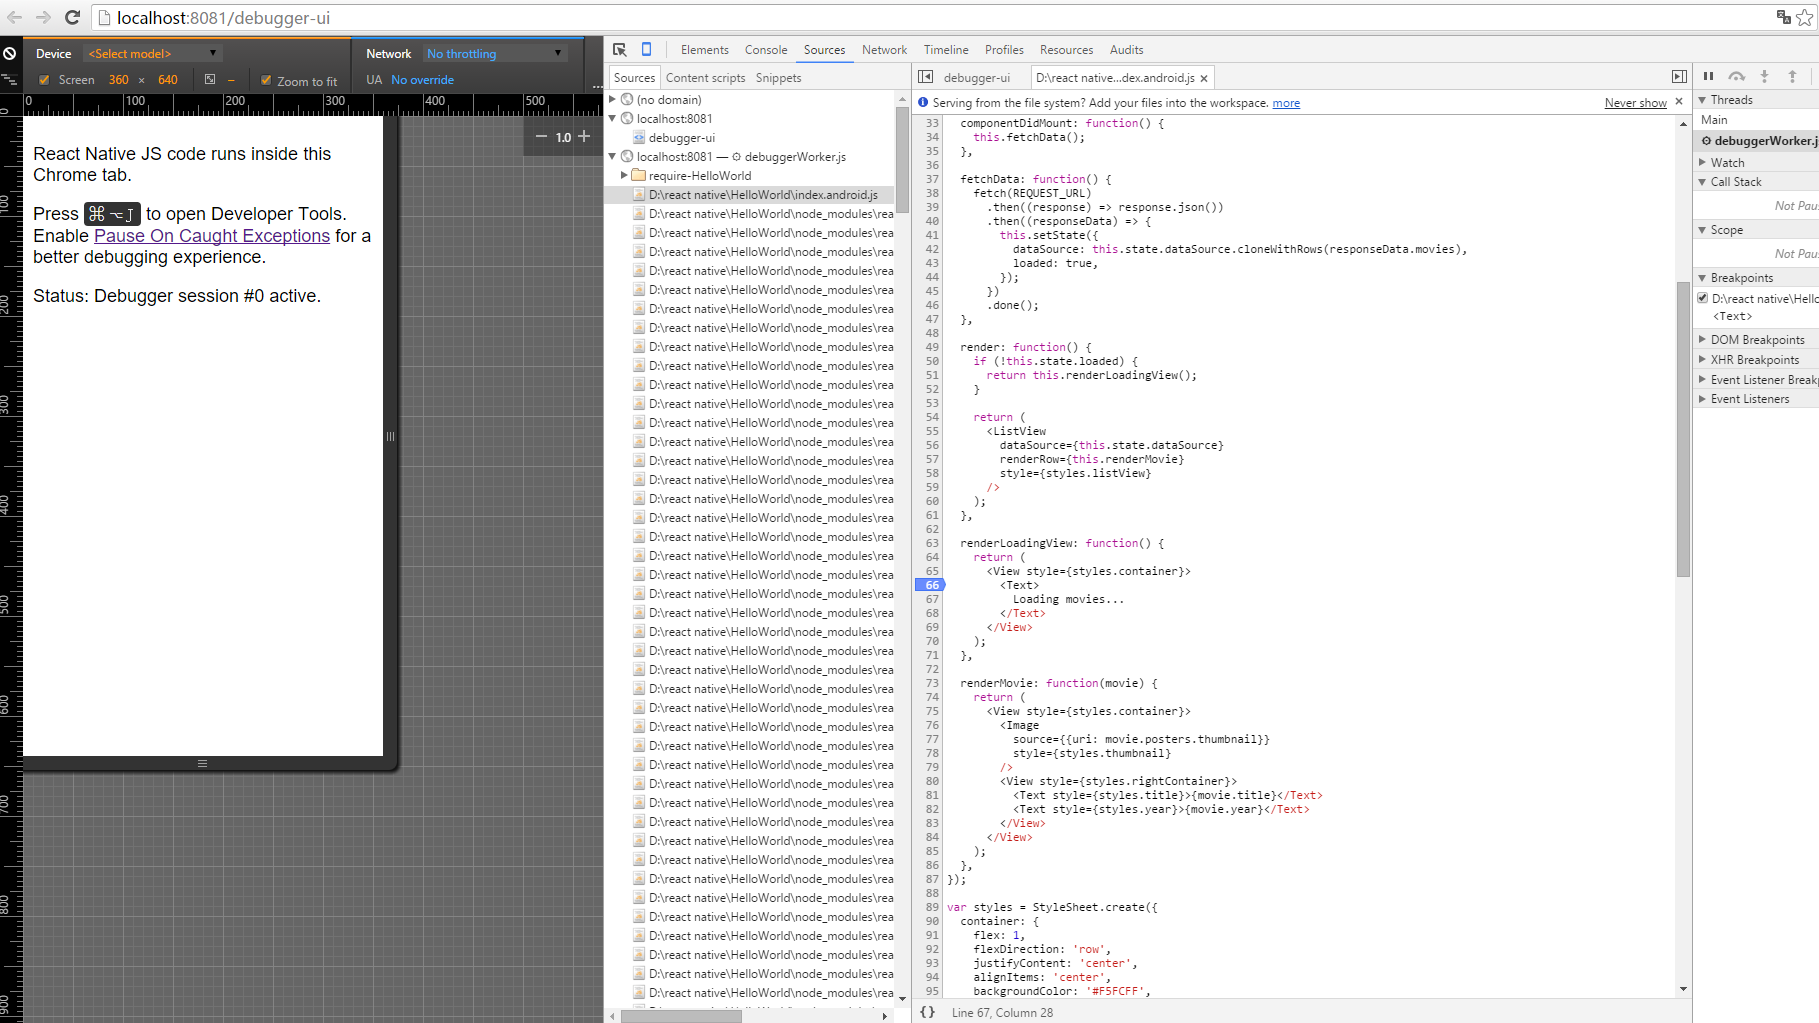Collapse the localhost:8081 debuggerWorker.js node
The height and width of the screenshot is (1023, 1819).
click(613, 156)
